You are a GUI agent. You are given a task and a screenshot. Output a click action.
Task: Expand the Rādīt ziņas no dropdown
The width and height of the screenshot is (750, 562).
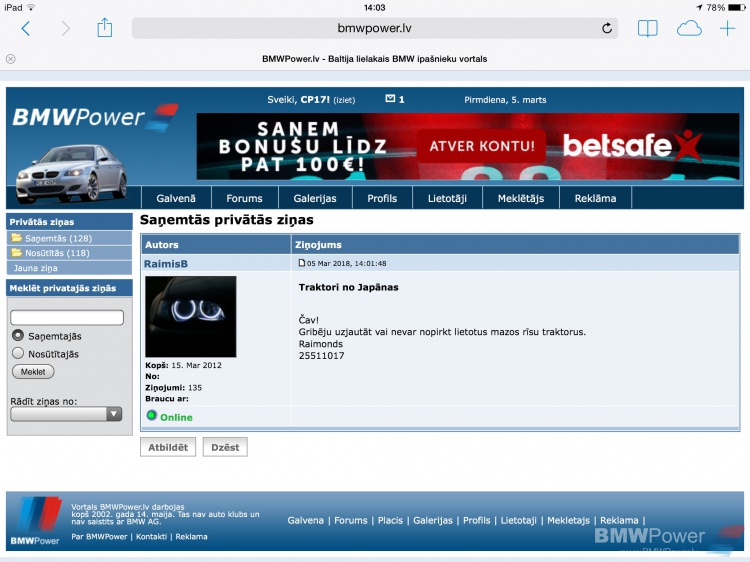[66, 414]
